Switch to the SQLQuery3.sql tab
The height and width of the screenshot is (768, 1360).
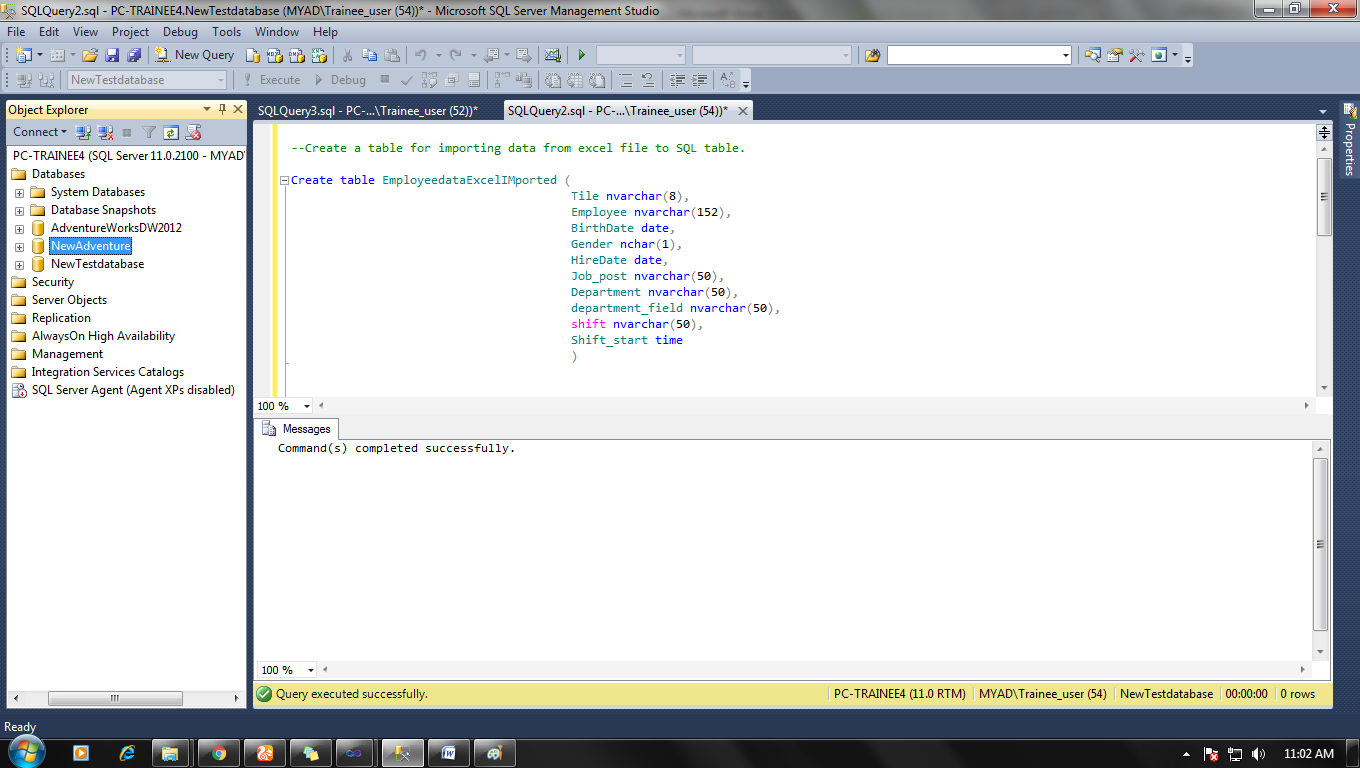pos(367,111)
